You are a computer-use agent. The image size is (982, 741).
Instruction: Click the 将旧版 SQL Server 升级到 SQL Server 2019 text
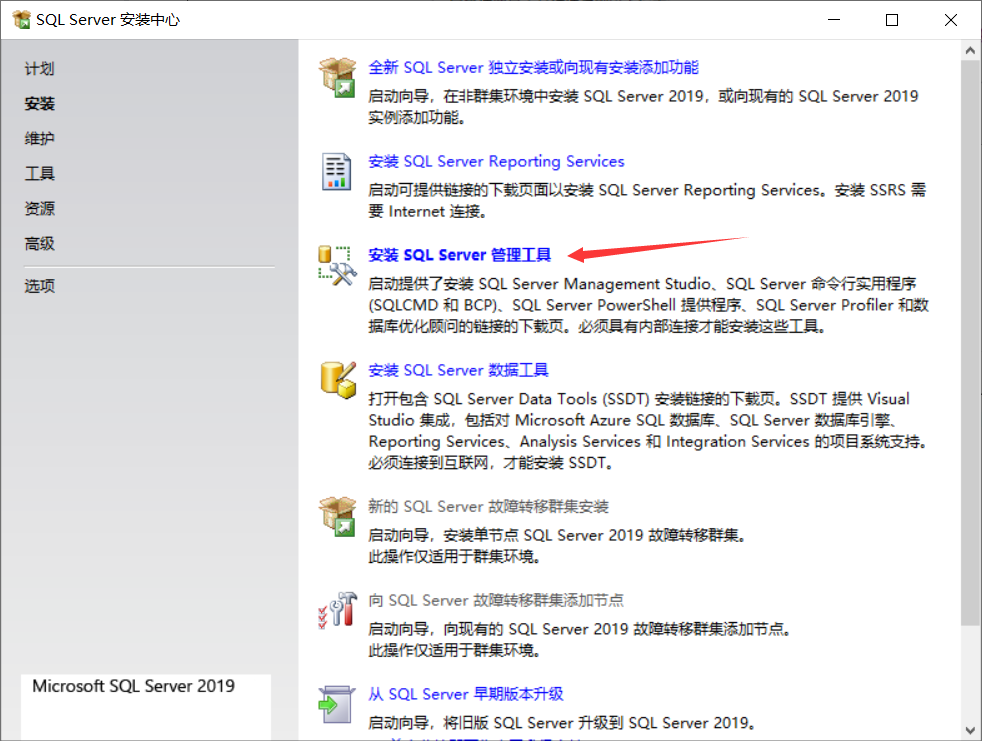tap(562, 723)
